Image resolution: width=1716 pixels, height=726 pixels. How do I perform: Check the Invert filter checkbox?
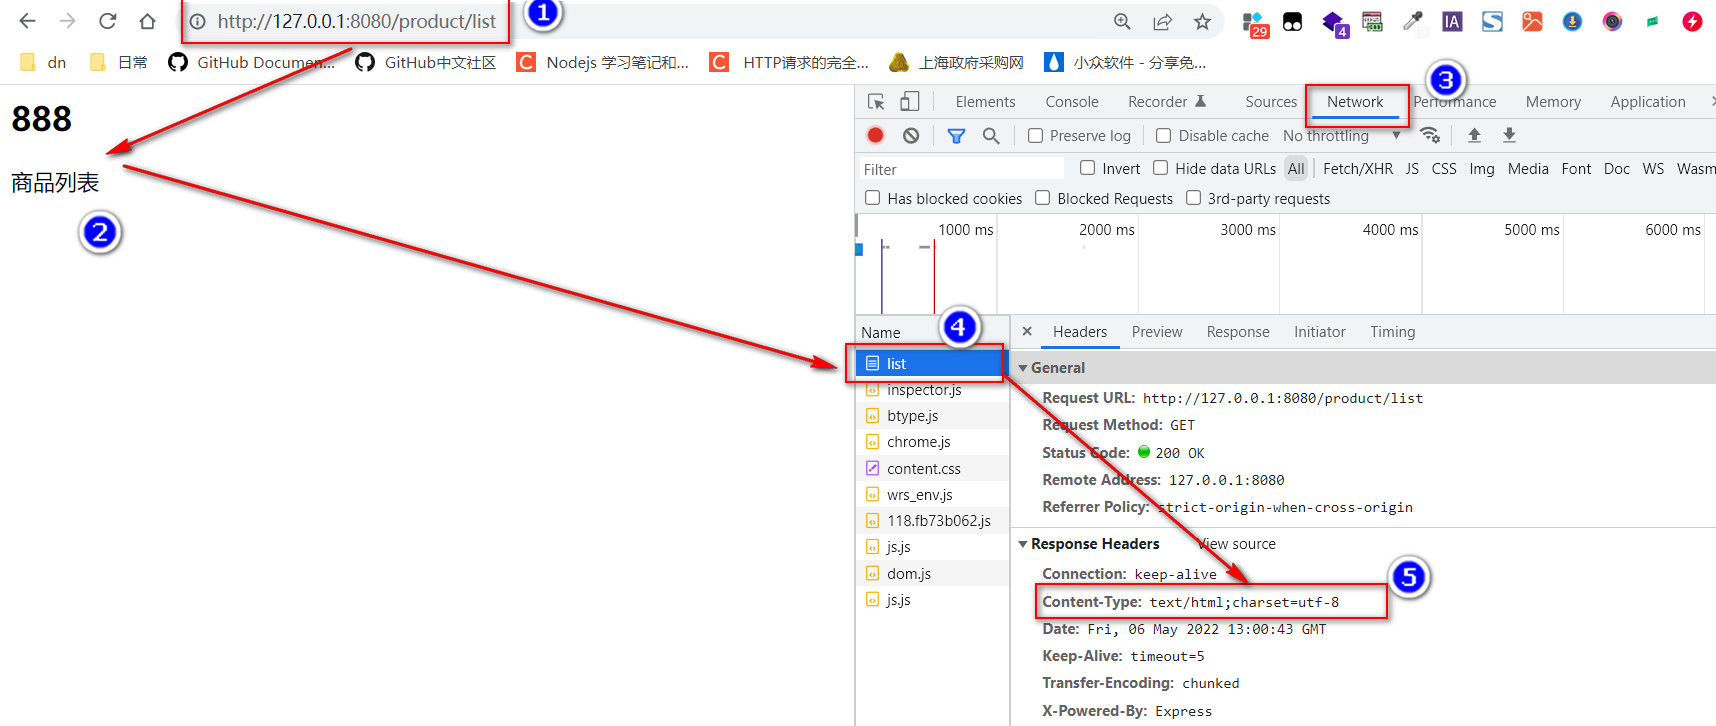(x=1088, y=168)
